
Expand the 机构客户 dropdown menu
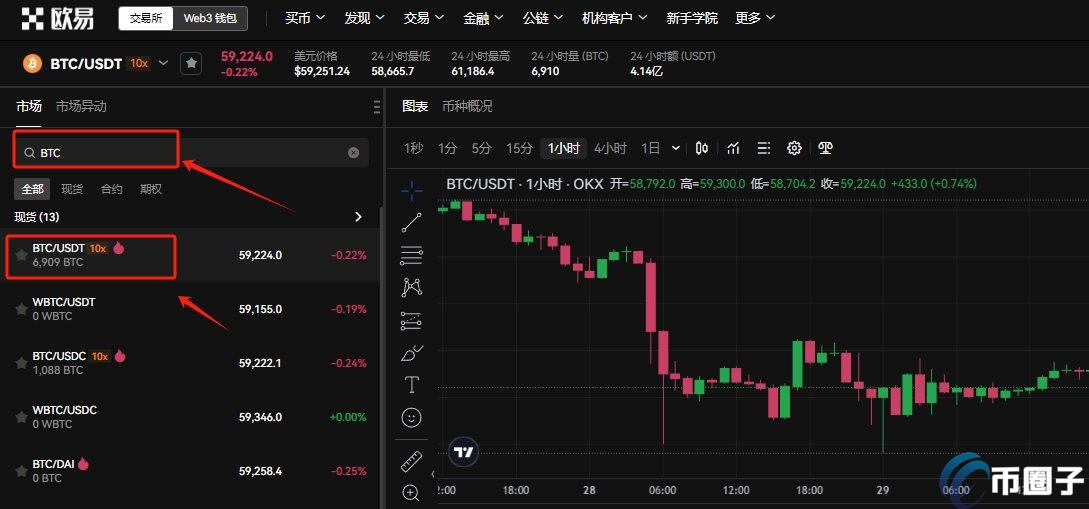coord(615,19)
